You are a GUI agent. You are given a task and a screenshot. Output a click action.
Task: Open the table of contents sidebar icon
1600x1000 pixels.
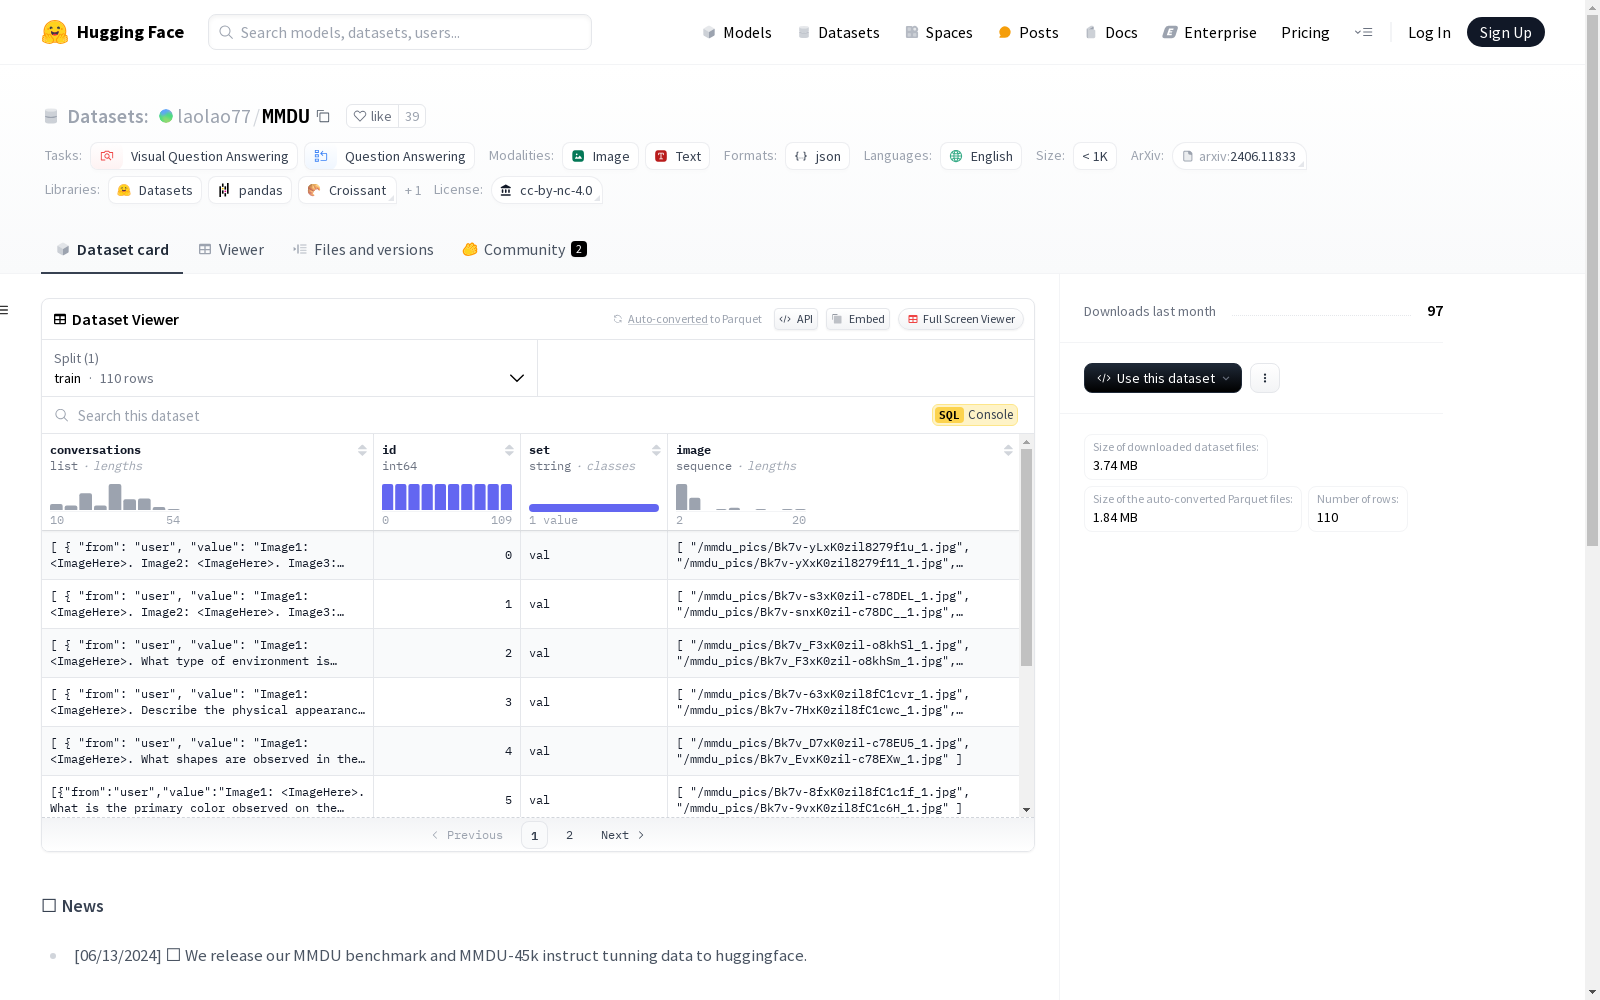5,310
